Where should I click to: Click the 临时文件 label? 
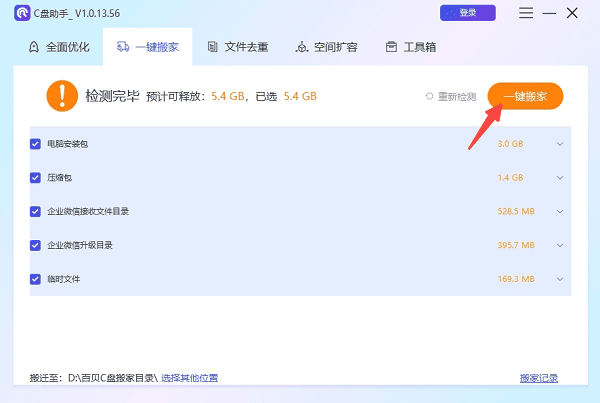pyautogui.click(x=64, y=279)
